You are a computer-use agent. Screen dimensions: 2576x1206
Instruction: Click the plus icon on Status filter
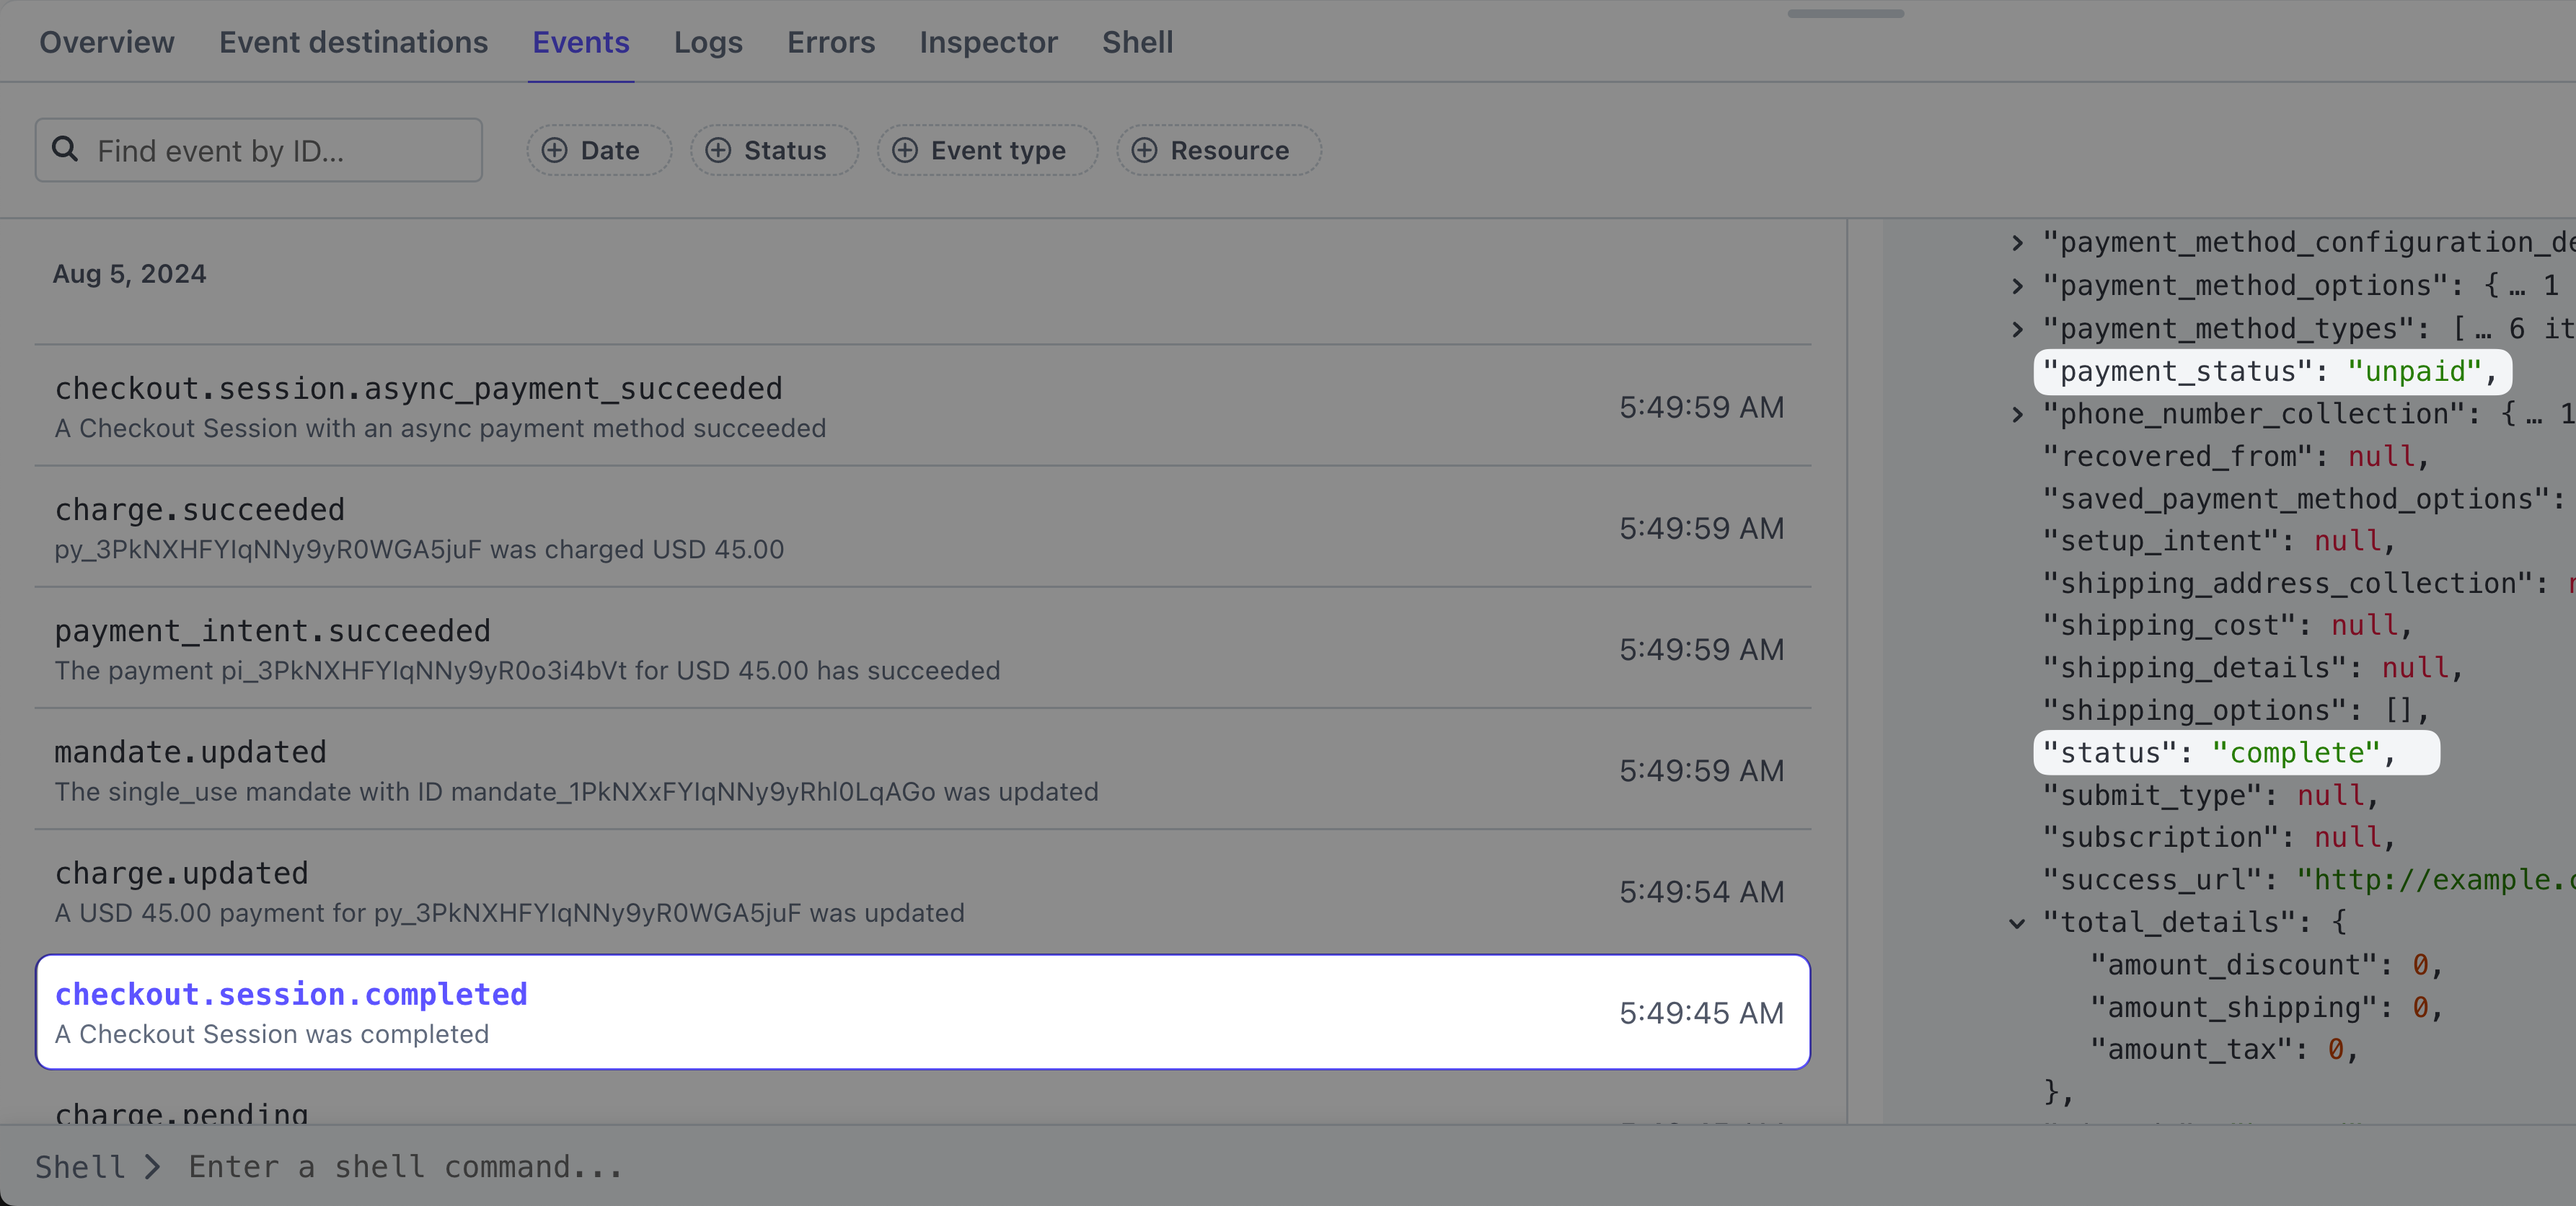(x=718, y=150)
